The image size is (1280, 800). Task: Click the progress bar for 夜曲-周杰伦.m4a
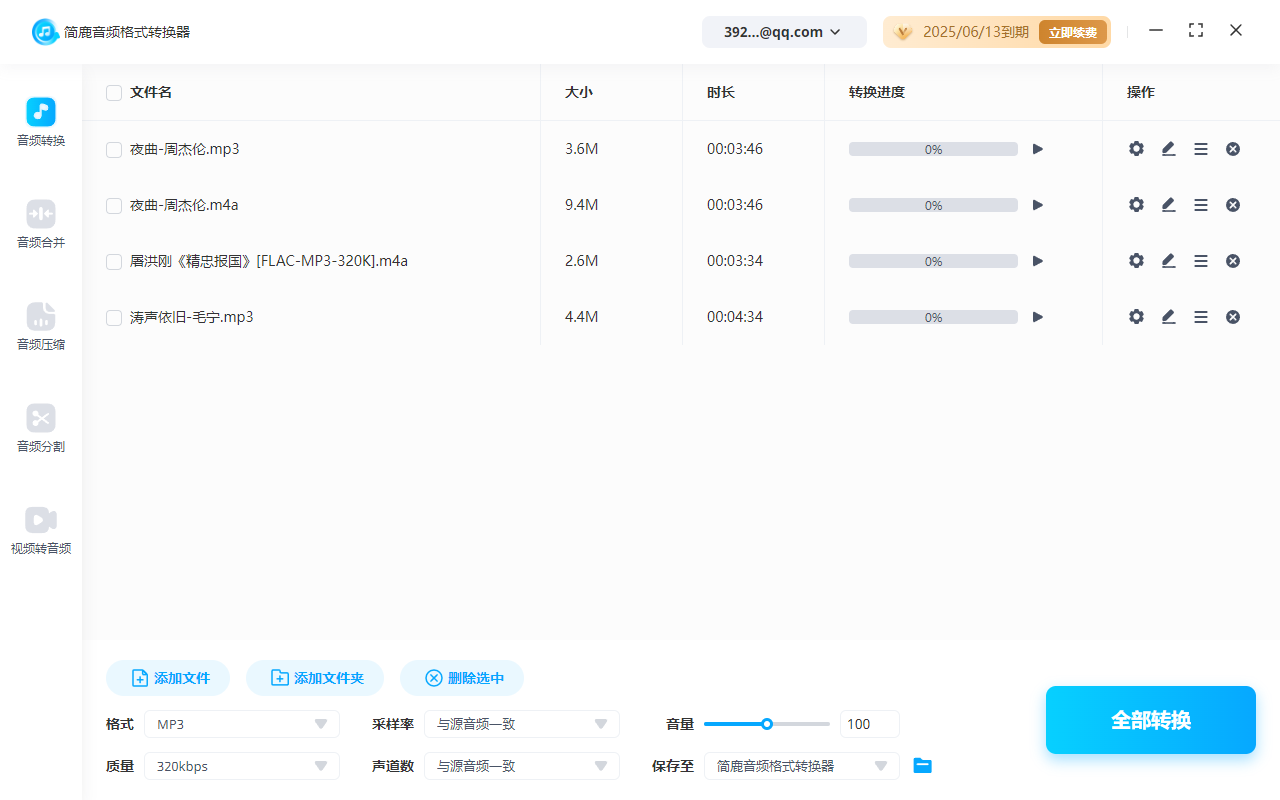pos(933,205)
